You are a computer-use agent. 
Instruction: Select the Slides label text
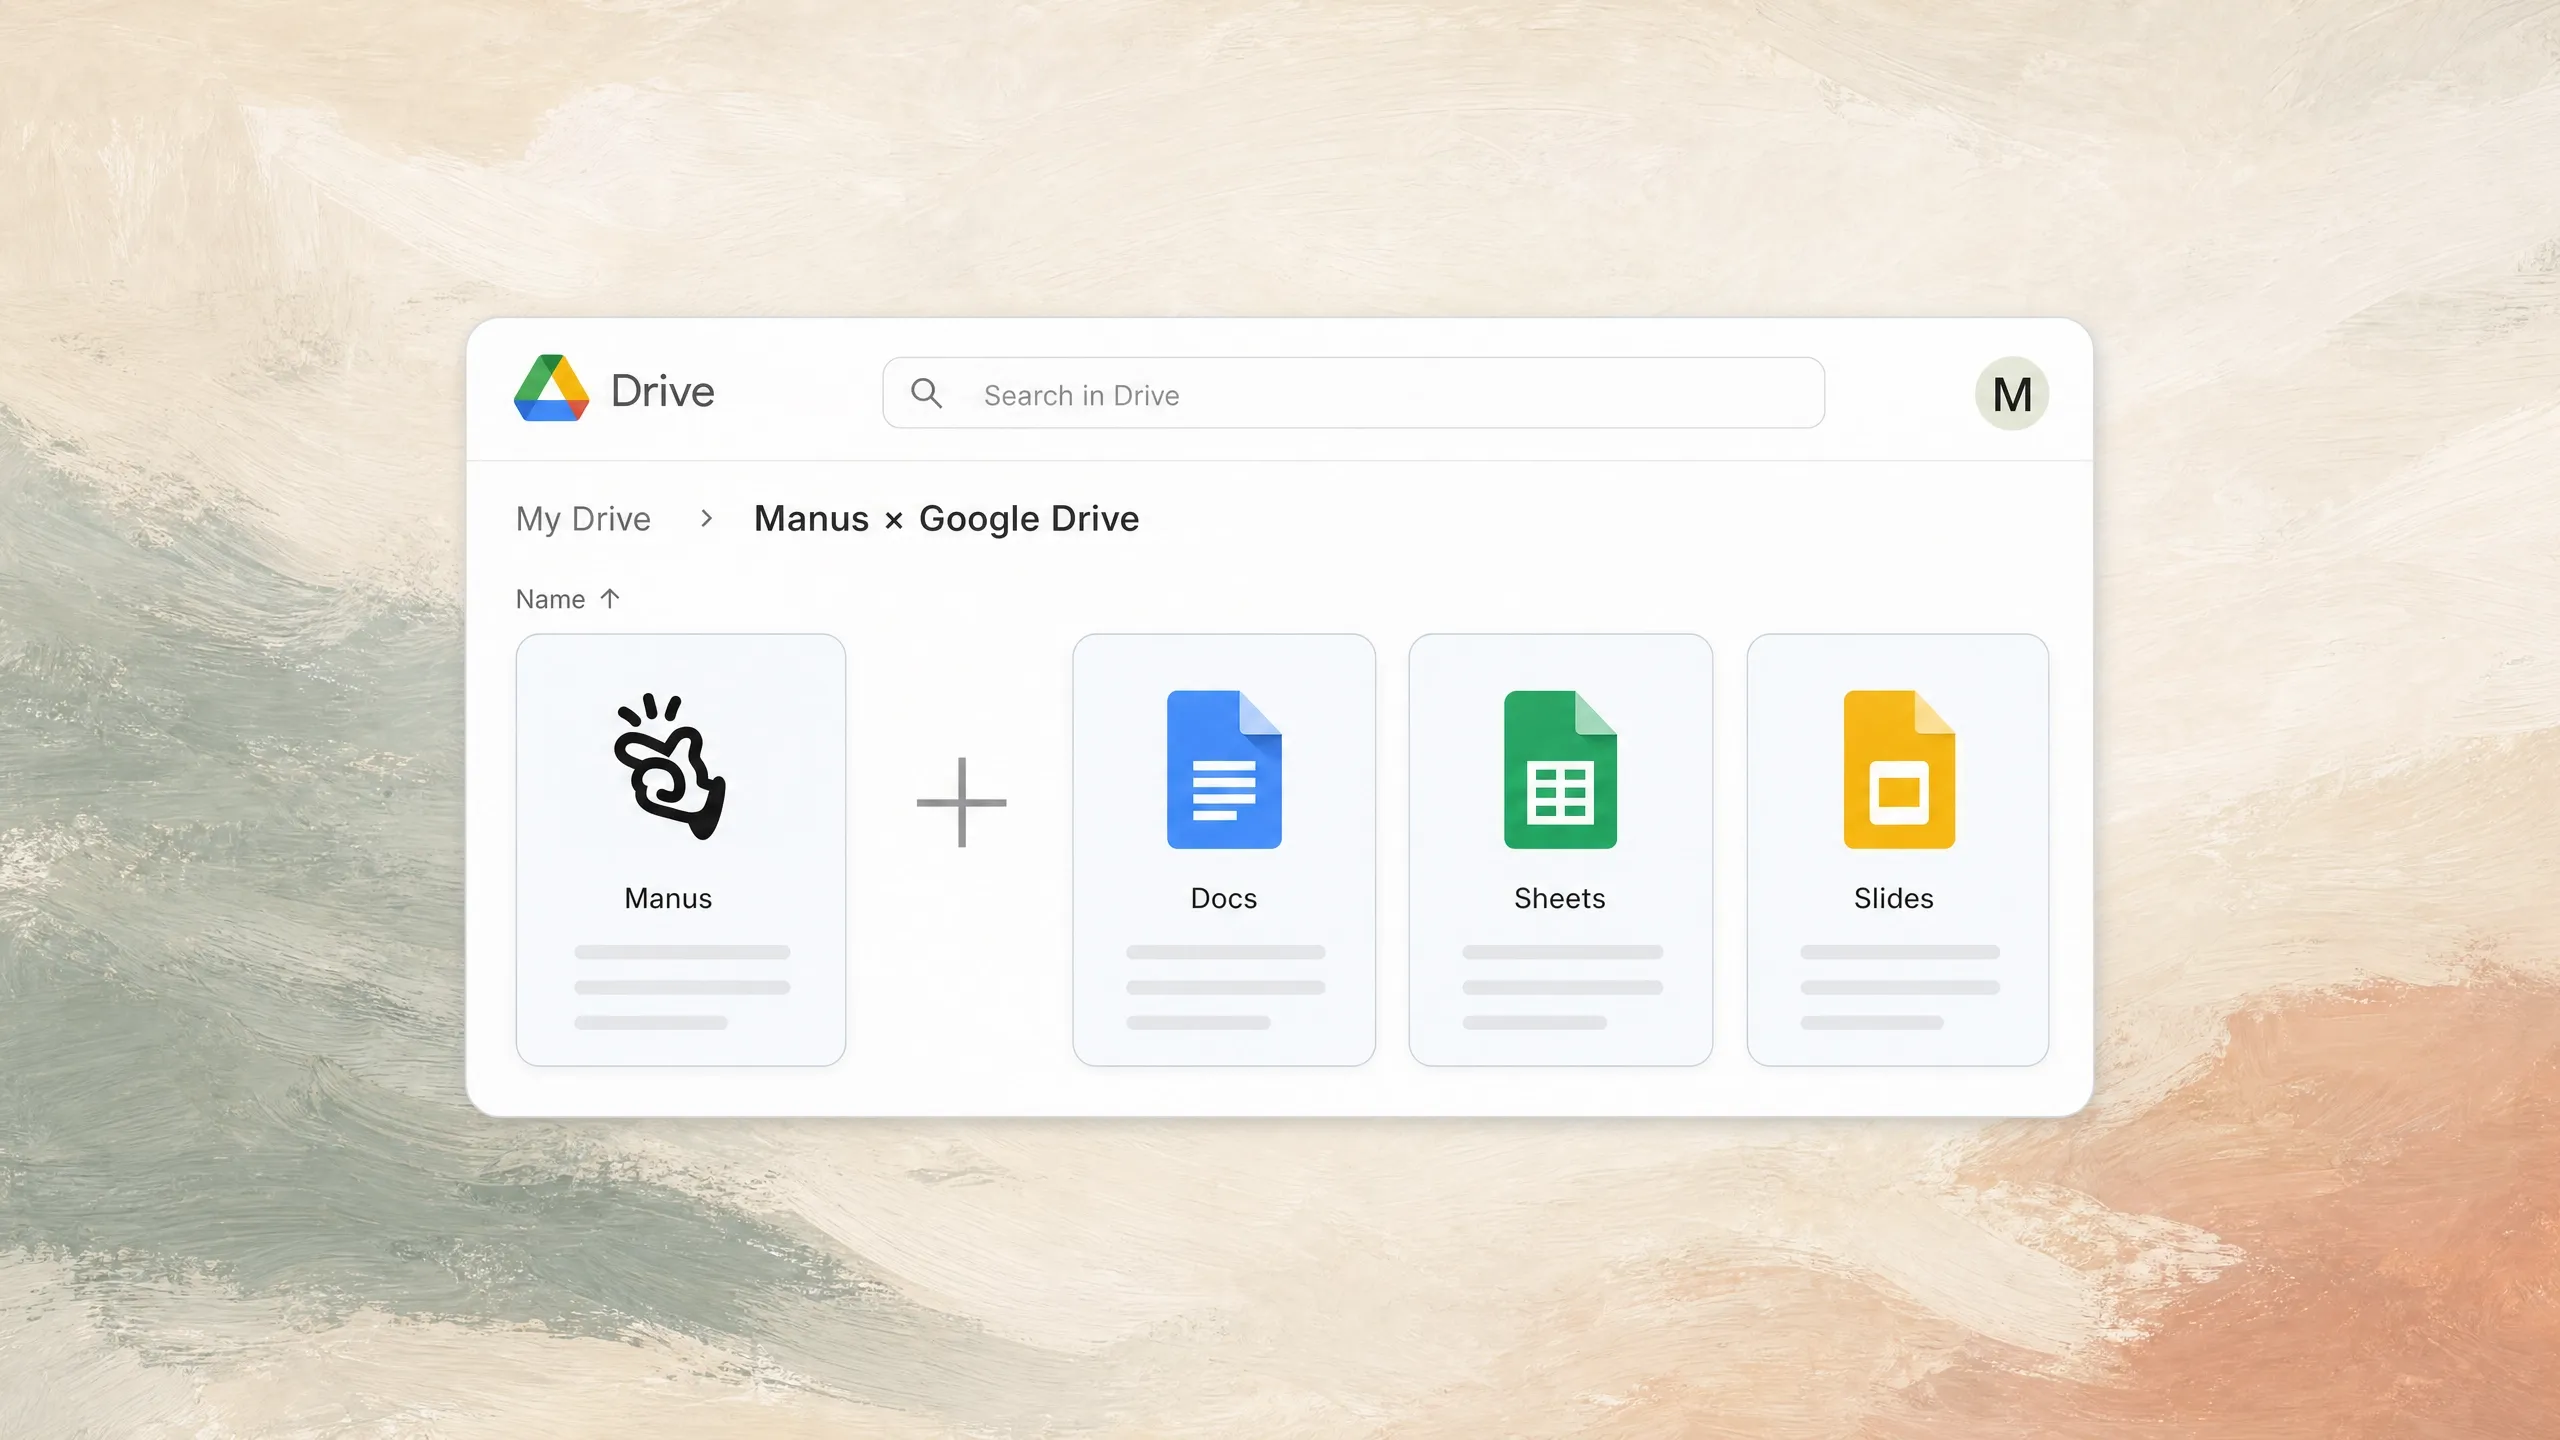[x=1893, y=898]
